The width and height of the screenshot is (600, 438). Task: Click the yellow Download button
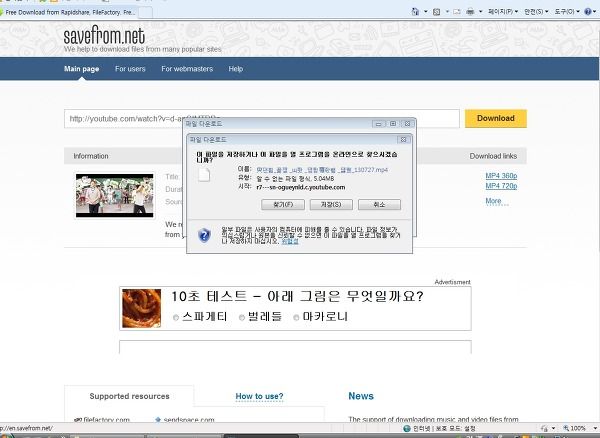click(x=496, y=118)
